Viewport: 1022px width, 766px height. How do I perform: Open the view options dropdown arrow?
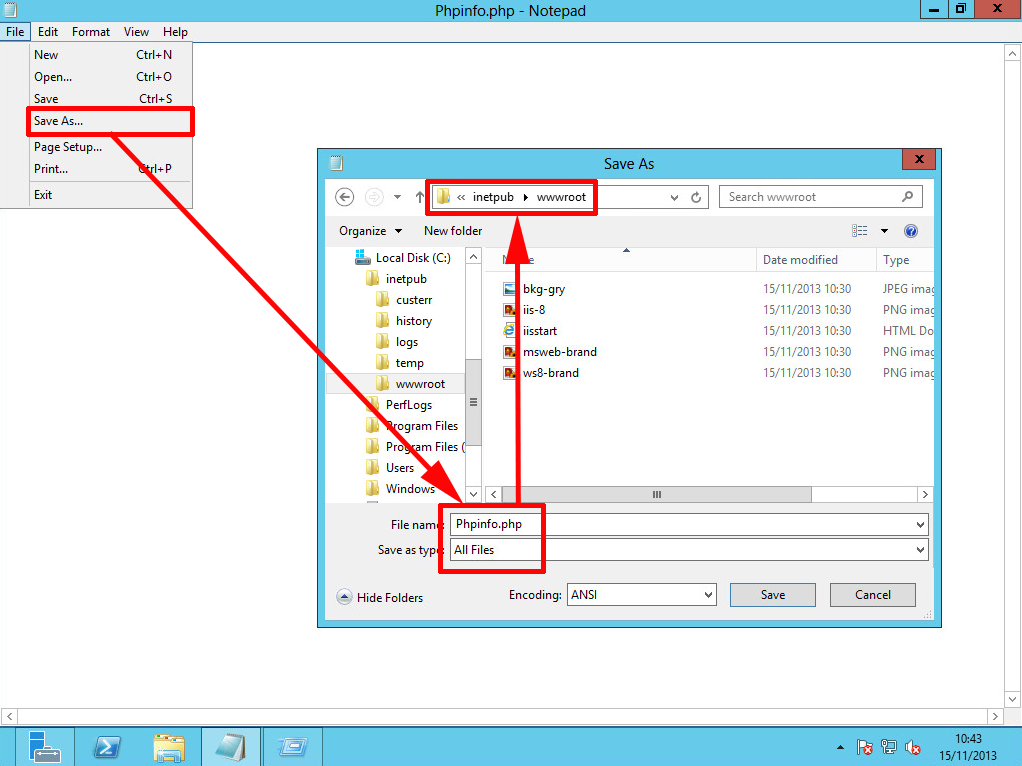[x=884, y=231]
